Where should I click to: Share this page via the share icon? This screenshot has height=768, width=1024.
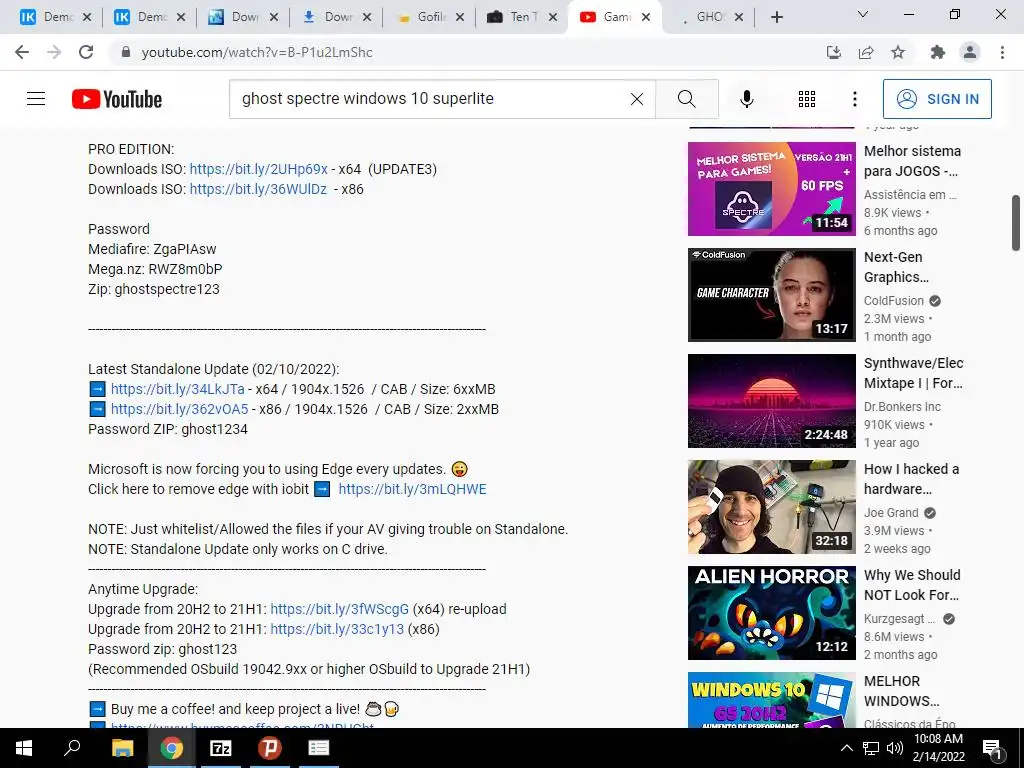click(x=866, y=52)
